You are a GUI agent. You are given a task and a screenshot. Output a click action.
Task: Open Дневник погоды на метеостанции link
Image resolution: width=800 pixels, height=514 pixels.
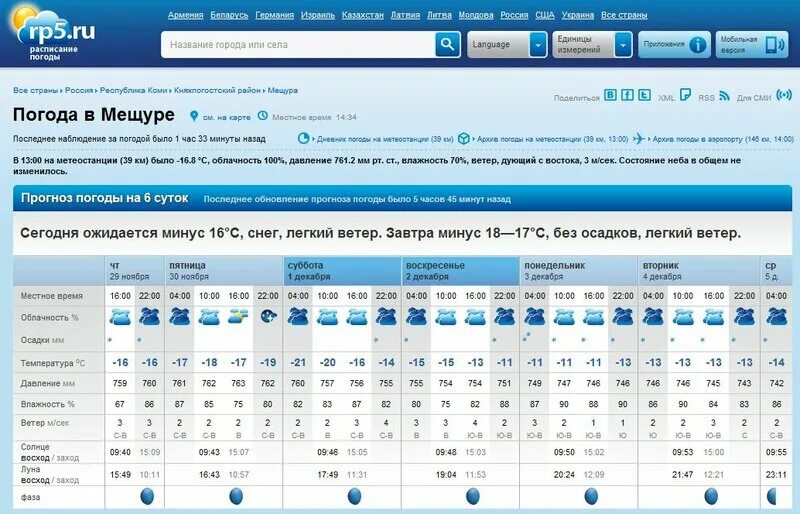[x=385, y=139]
